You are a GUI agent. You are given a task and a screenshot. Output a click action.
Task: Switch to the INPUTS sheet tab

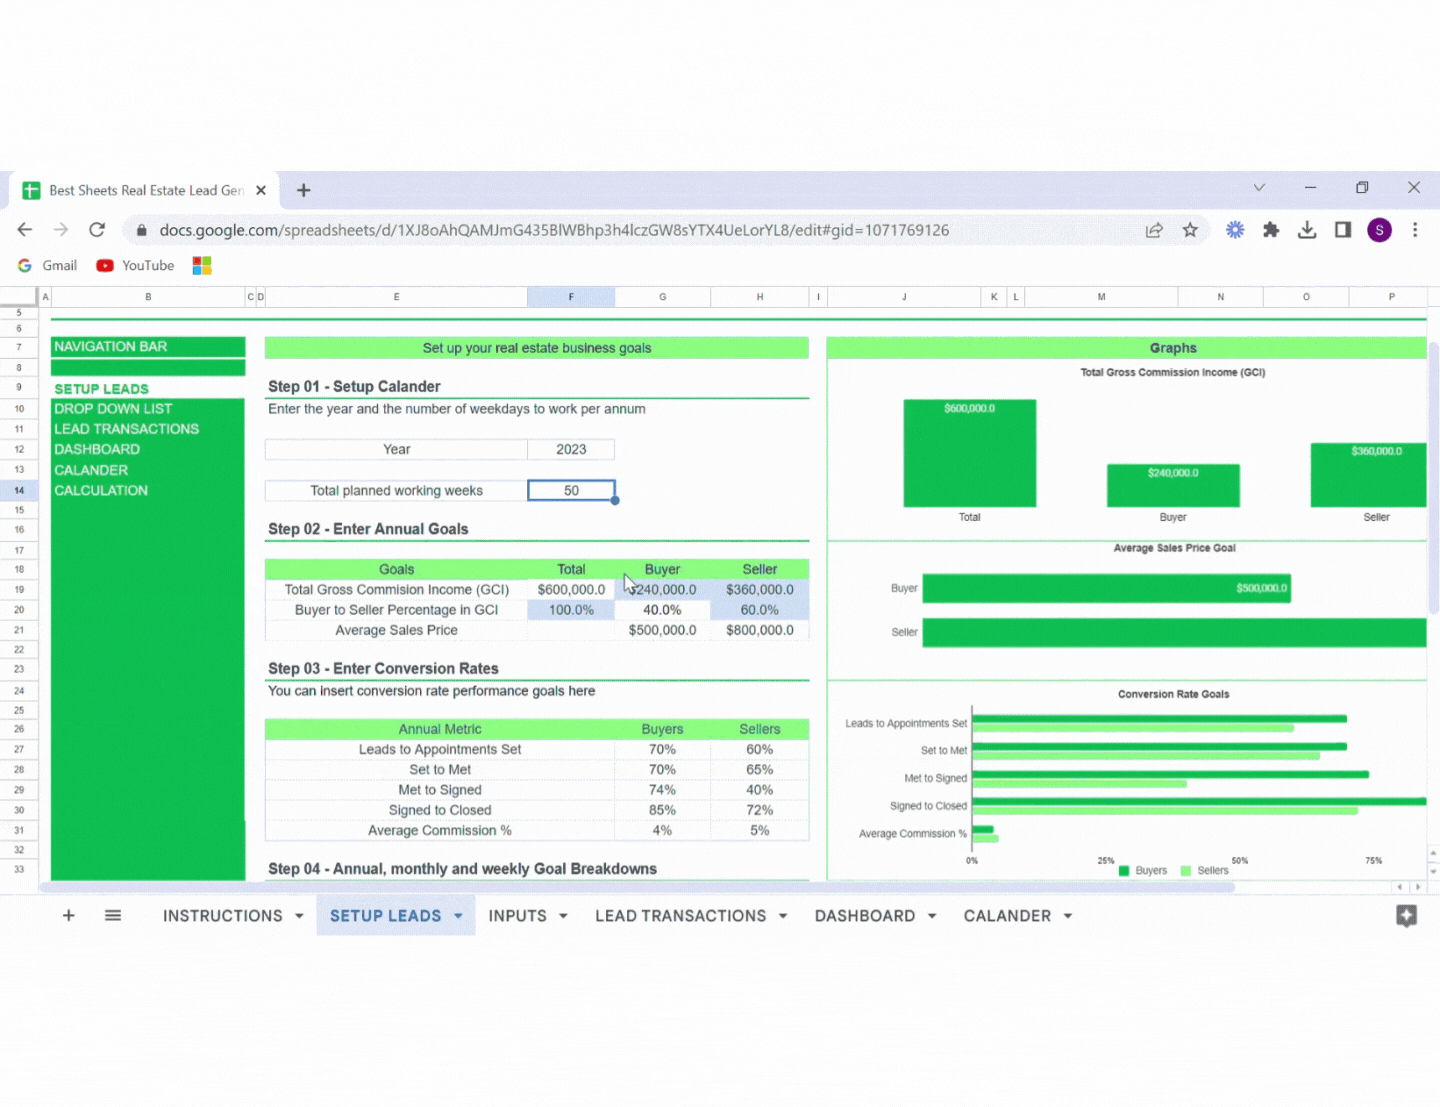(517, 916)
